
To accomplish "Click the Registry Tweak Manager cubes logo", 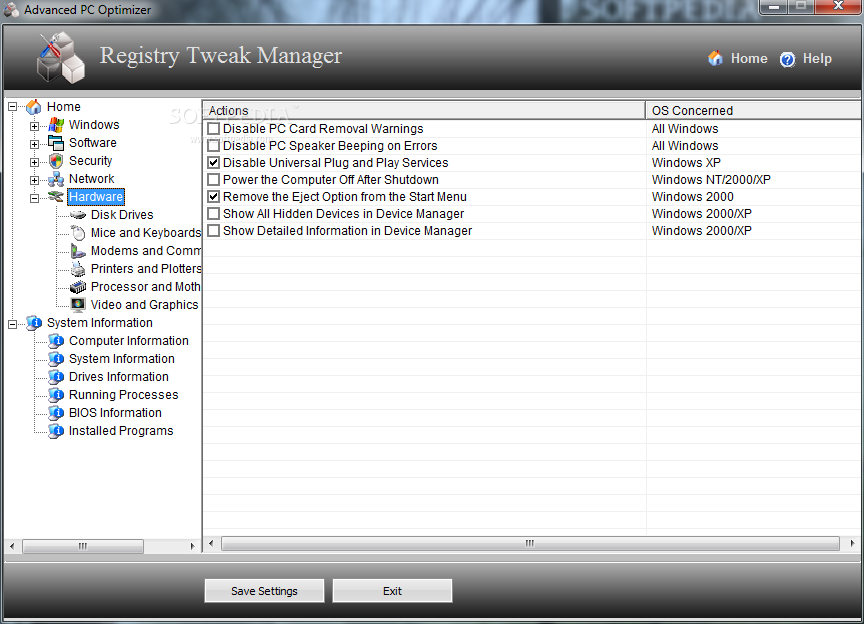I will (x=61, y=58).
